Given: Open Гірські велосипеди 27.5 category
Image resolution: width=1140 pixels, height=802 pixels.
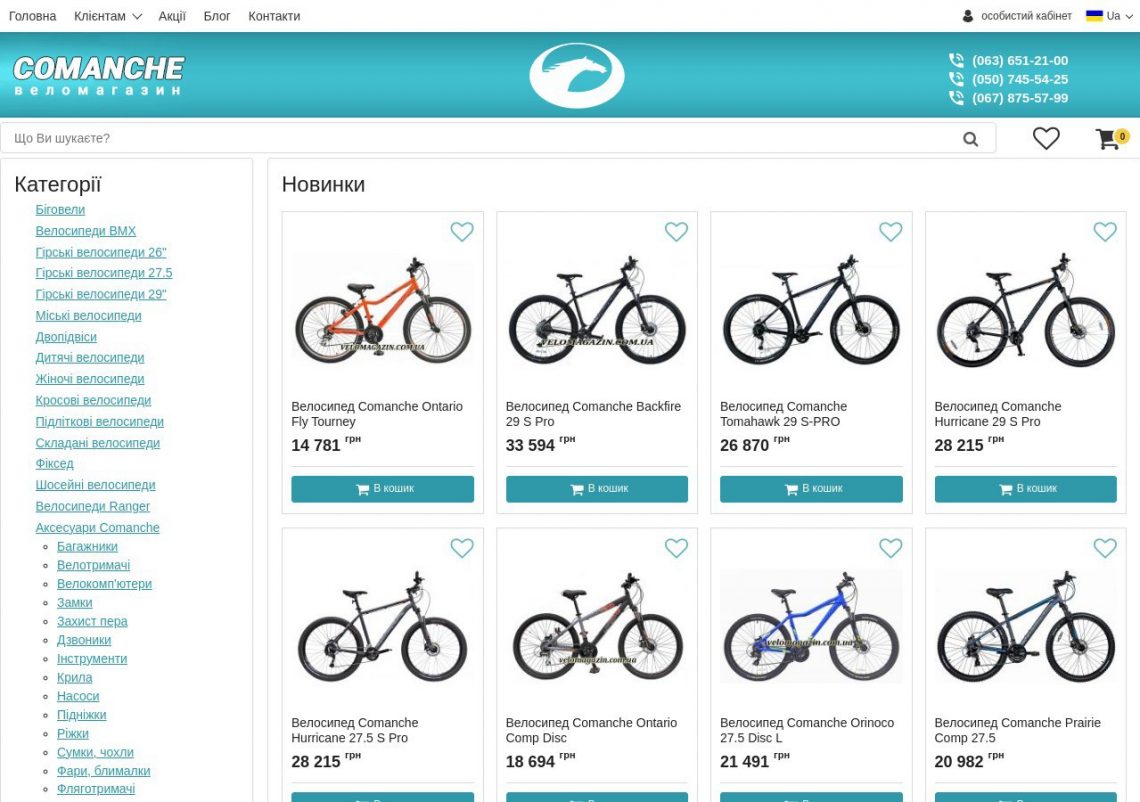Looking at the screenshot, I should pyautogui.click(x=104, y=273).
